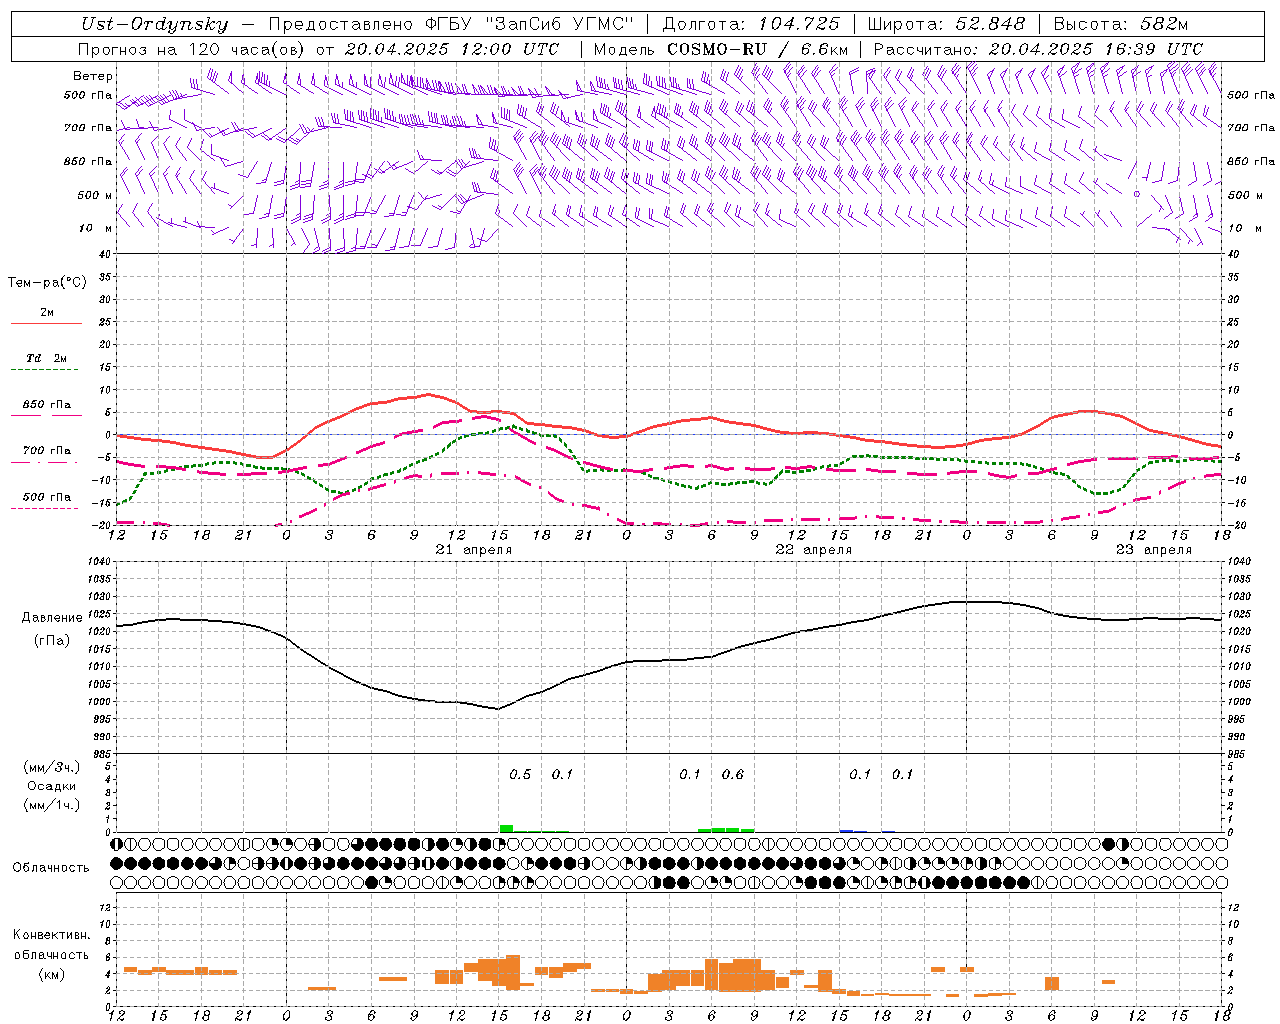Click the solid red line sample under '2м'

pos(47,324)
